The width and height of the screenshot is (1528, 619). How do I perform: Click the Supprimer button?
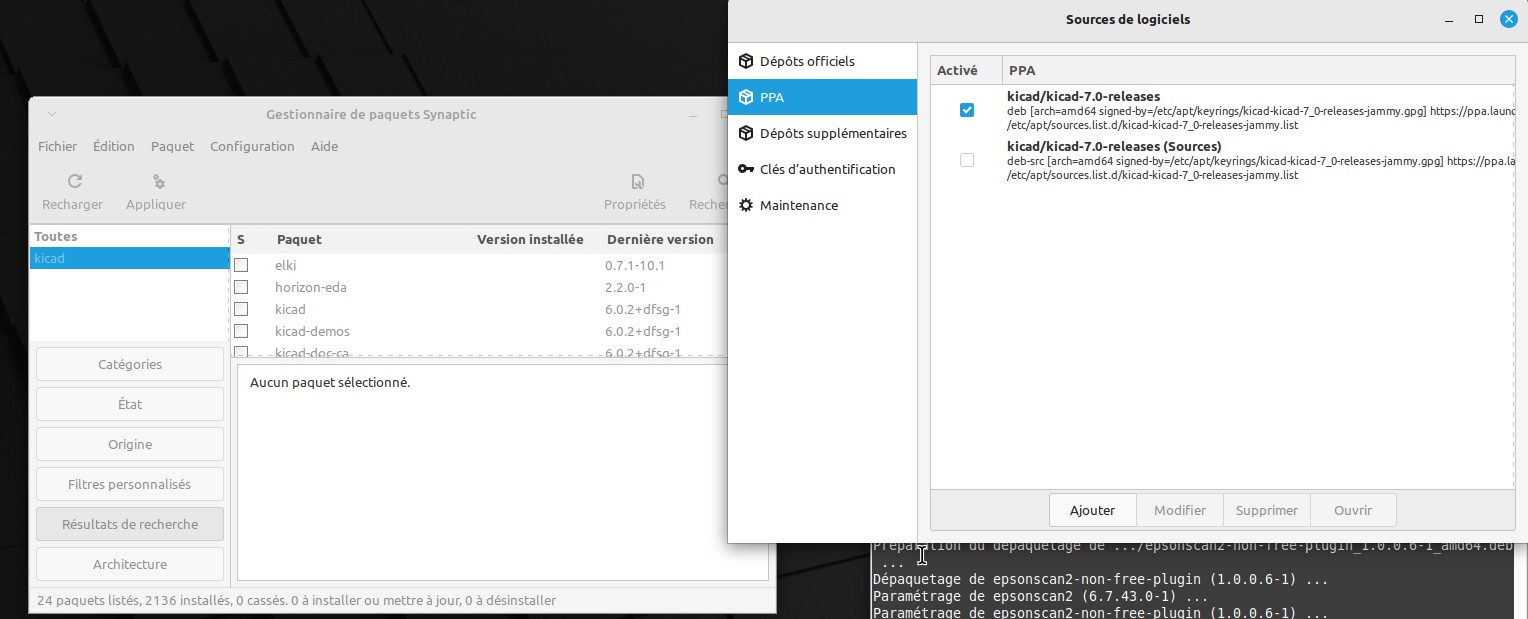point(1267,510)
